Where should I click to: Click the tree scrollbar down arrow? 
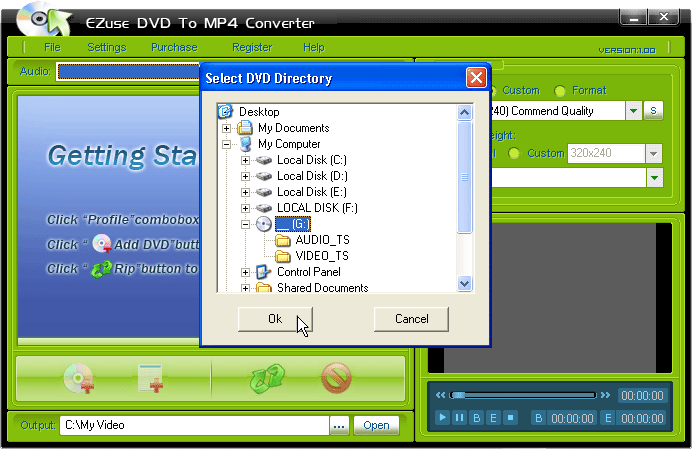point(464,283)
